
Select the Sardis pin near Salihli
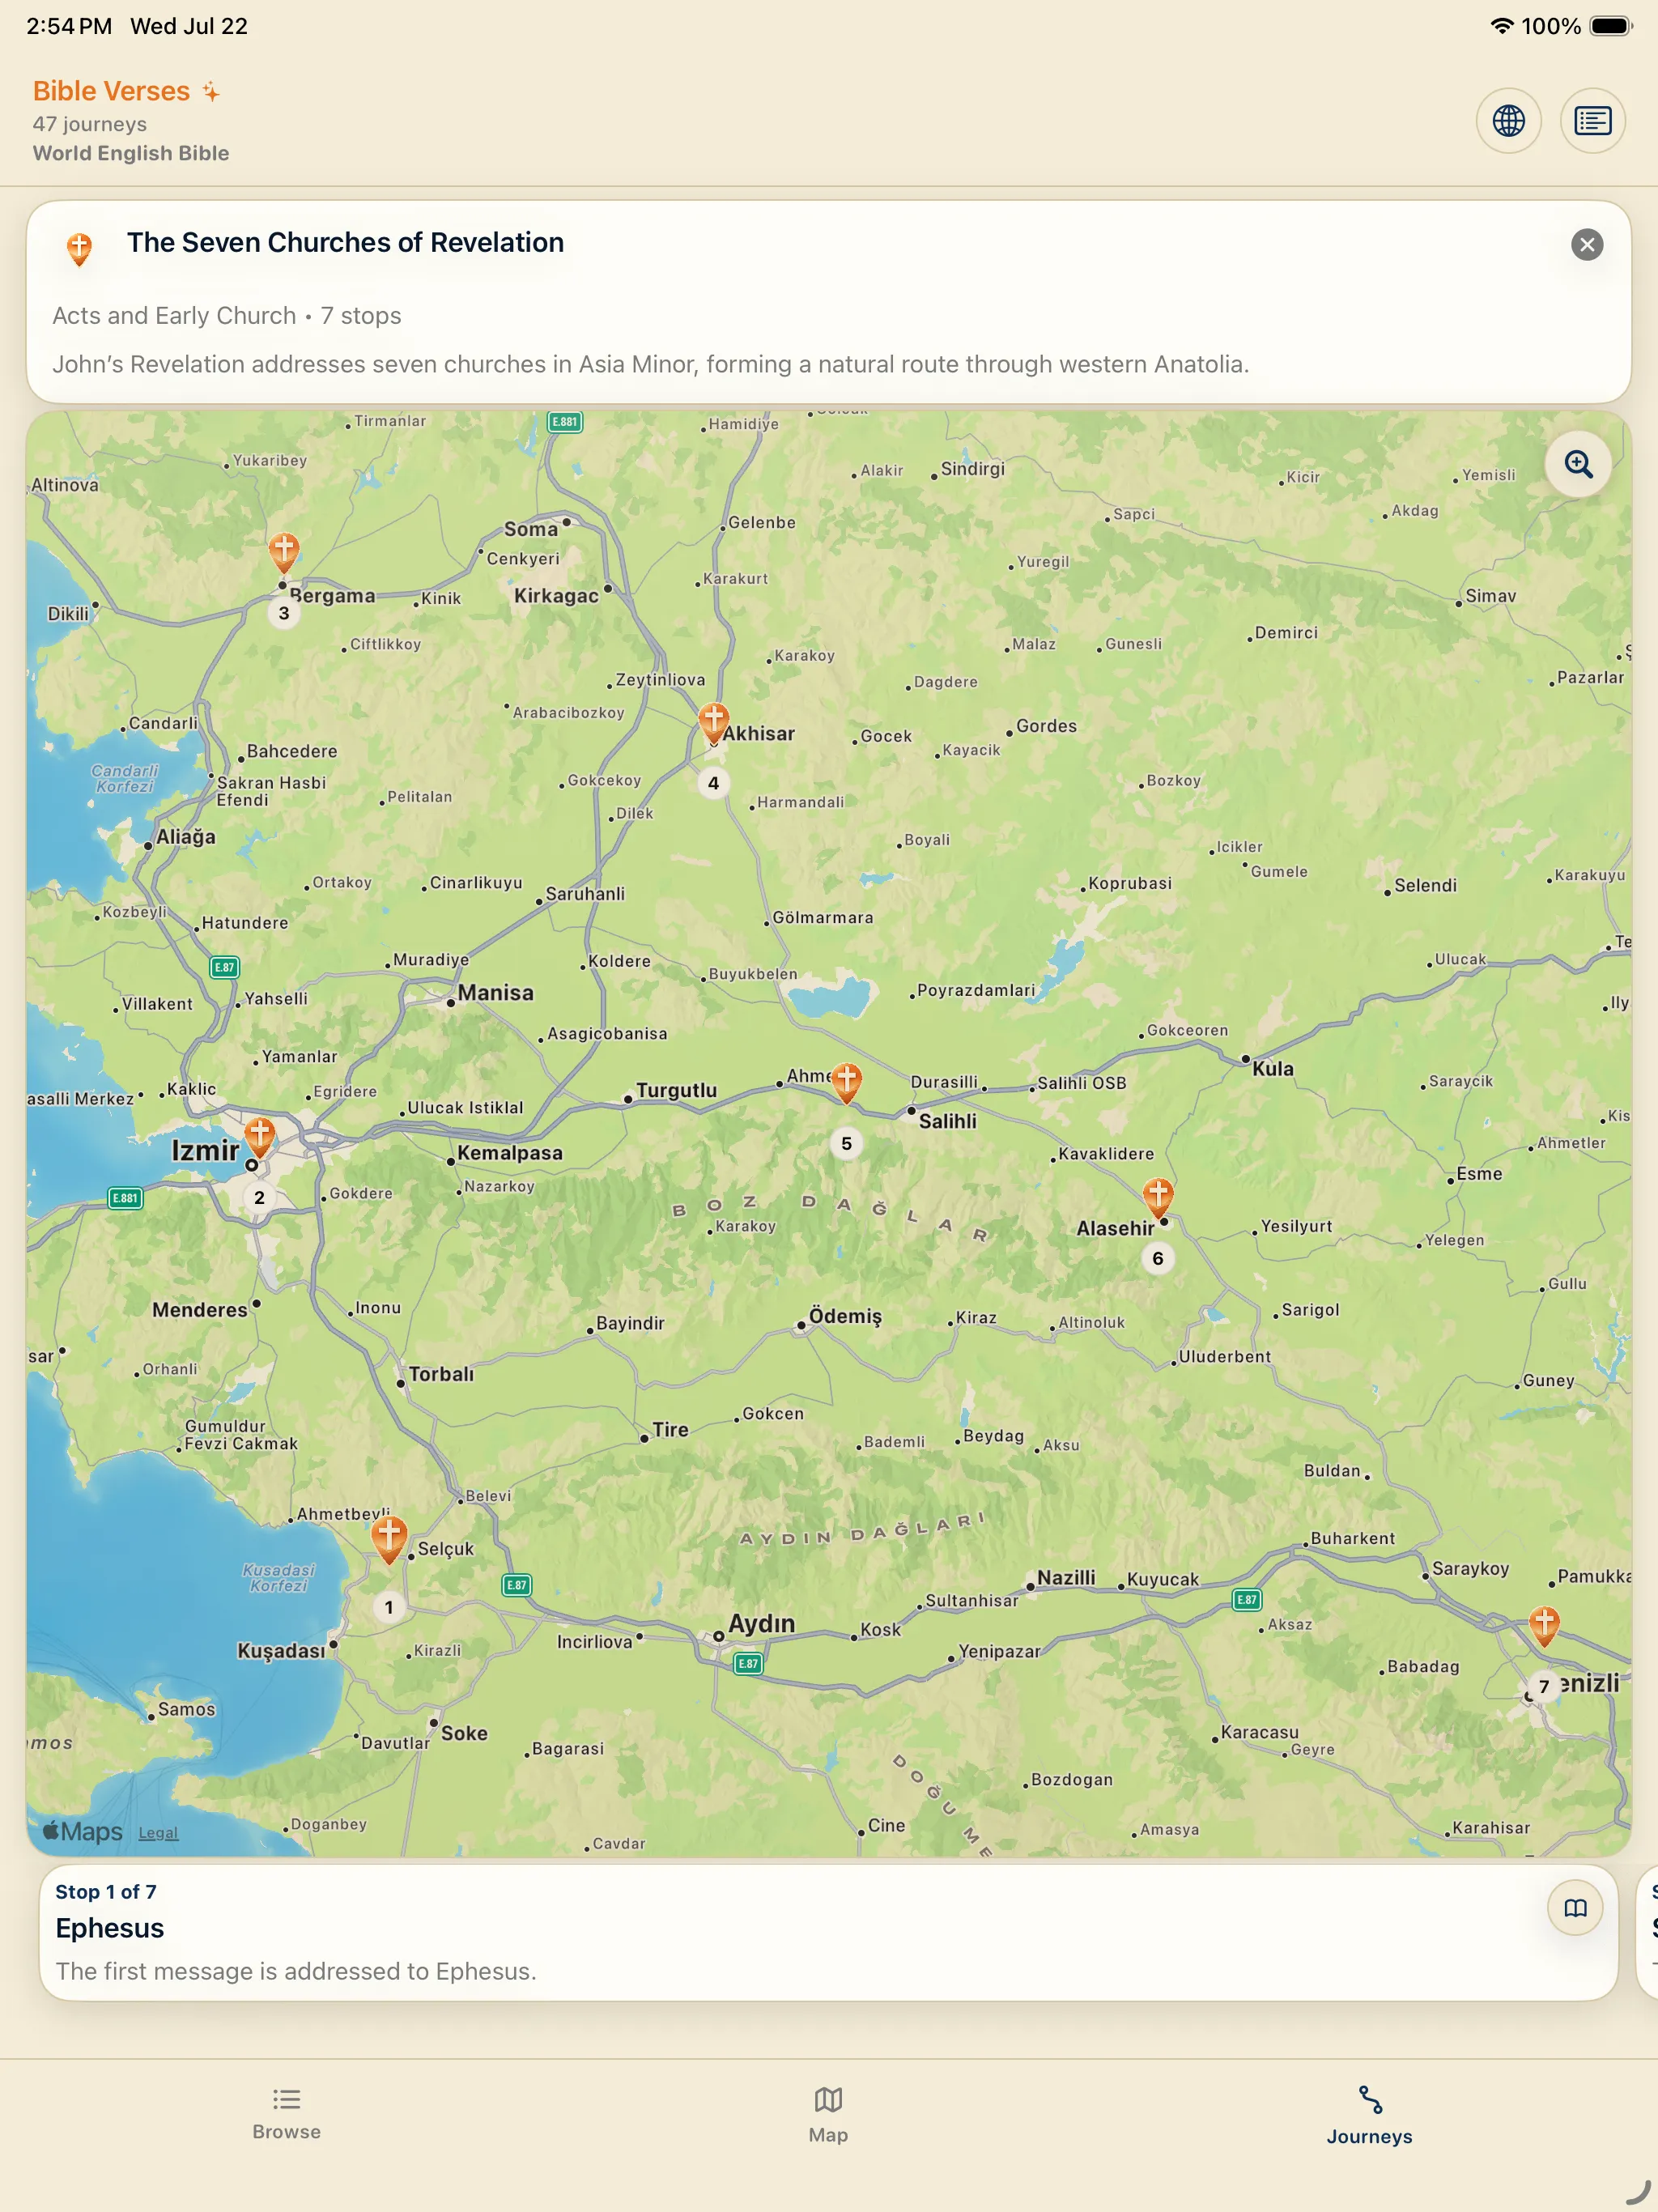[x=846, y=1082]
